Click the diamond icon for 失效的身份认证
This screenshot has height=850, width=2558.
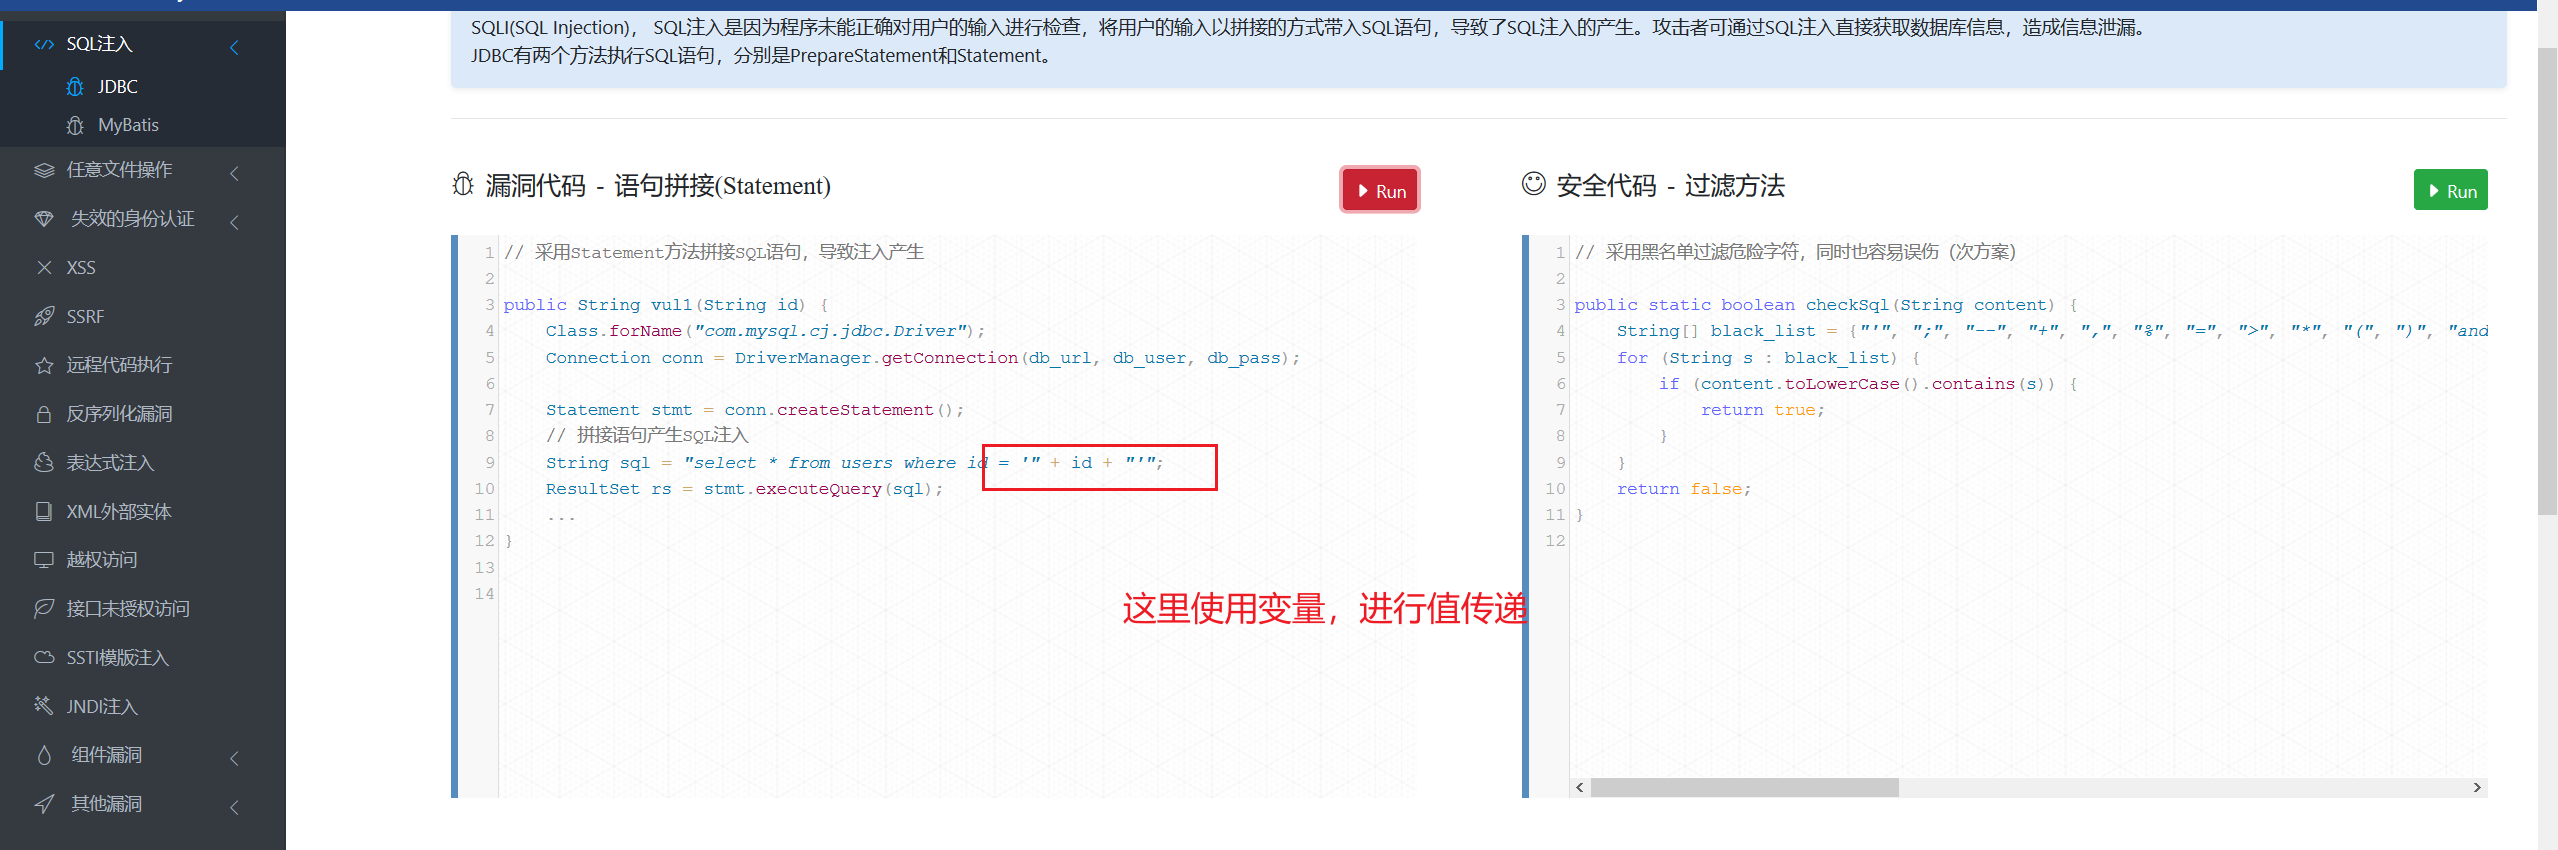click(44, 219)
